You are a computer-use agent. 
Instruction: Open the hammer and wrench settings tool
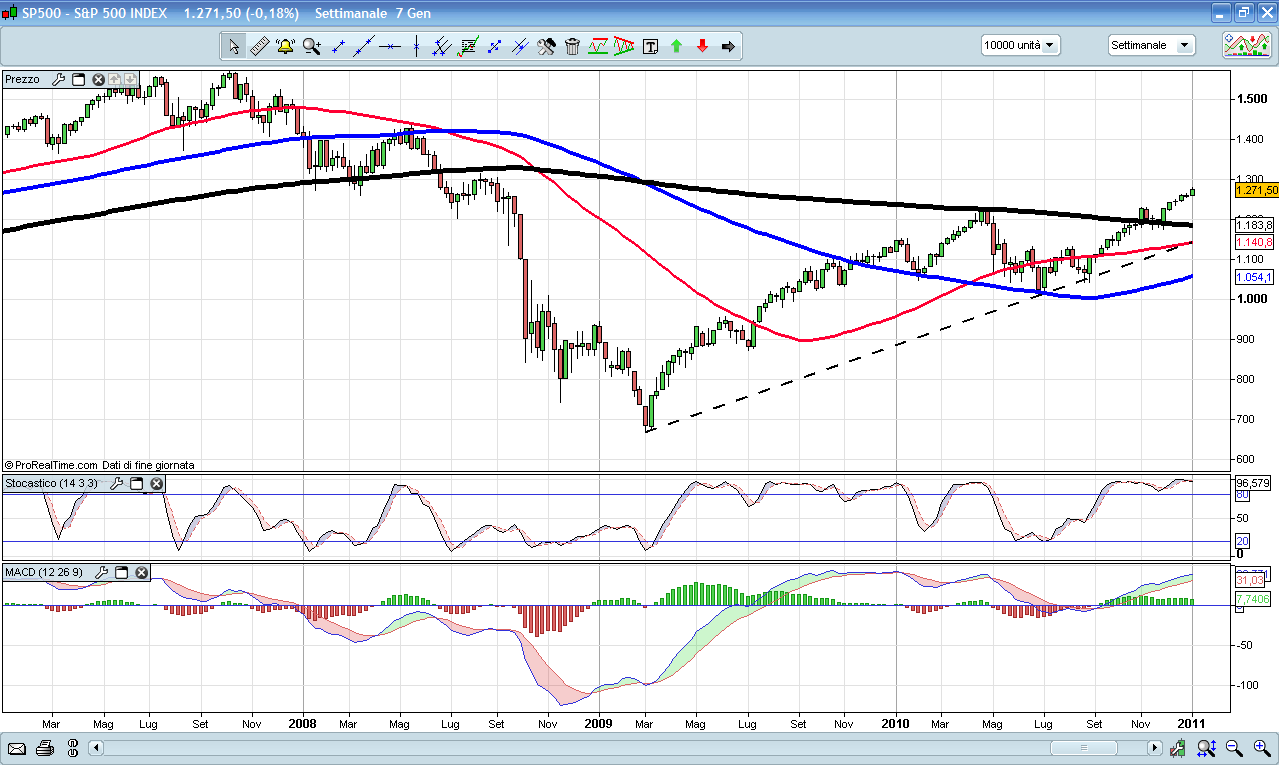tap(546, 46)
